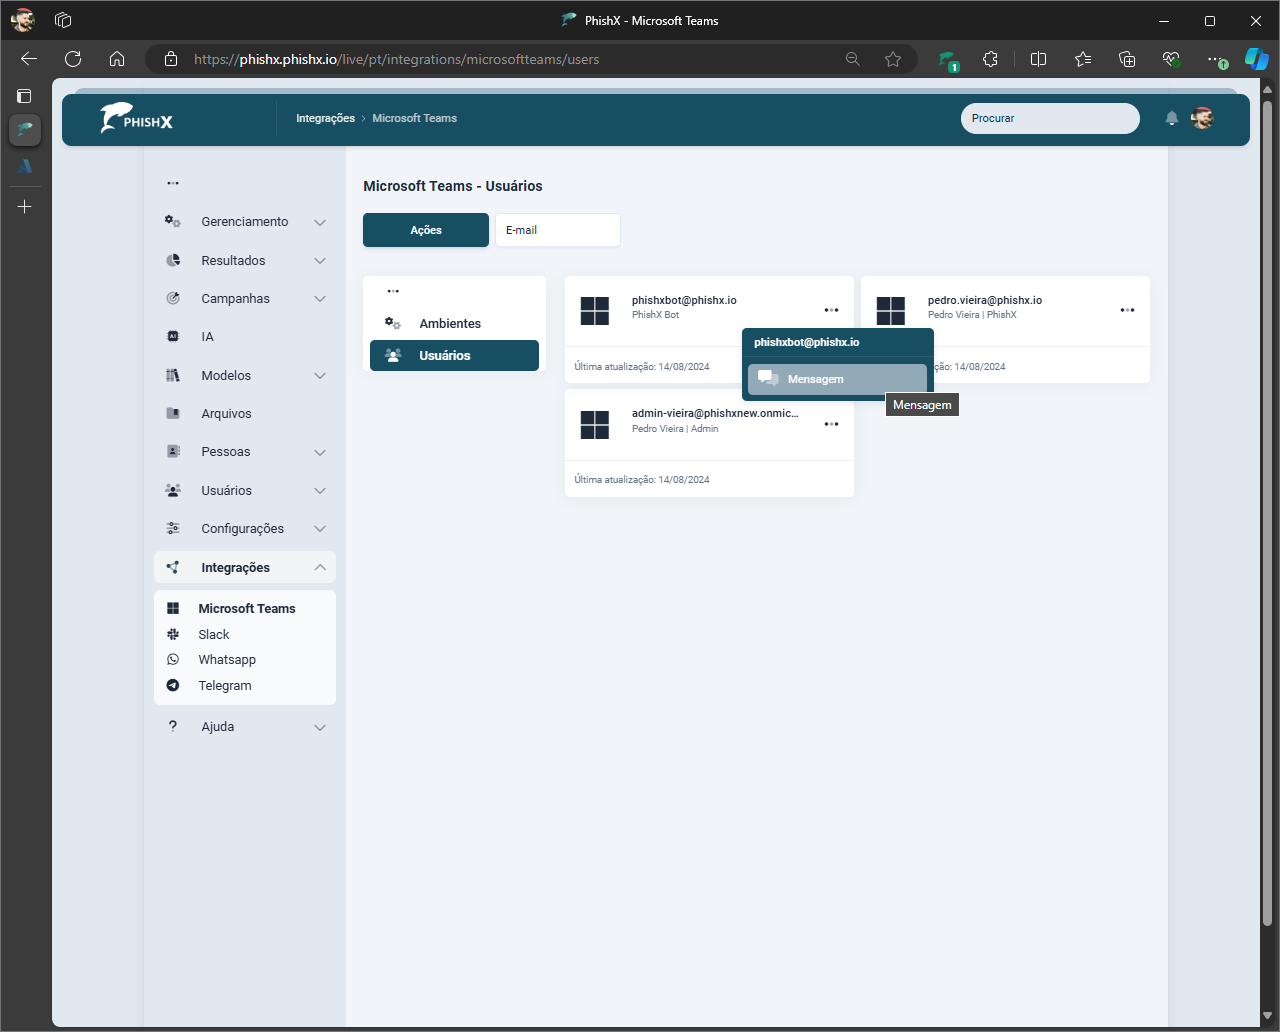Open options dots for admin-vieira card

click(831, 424)
